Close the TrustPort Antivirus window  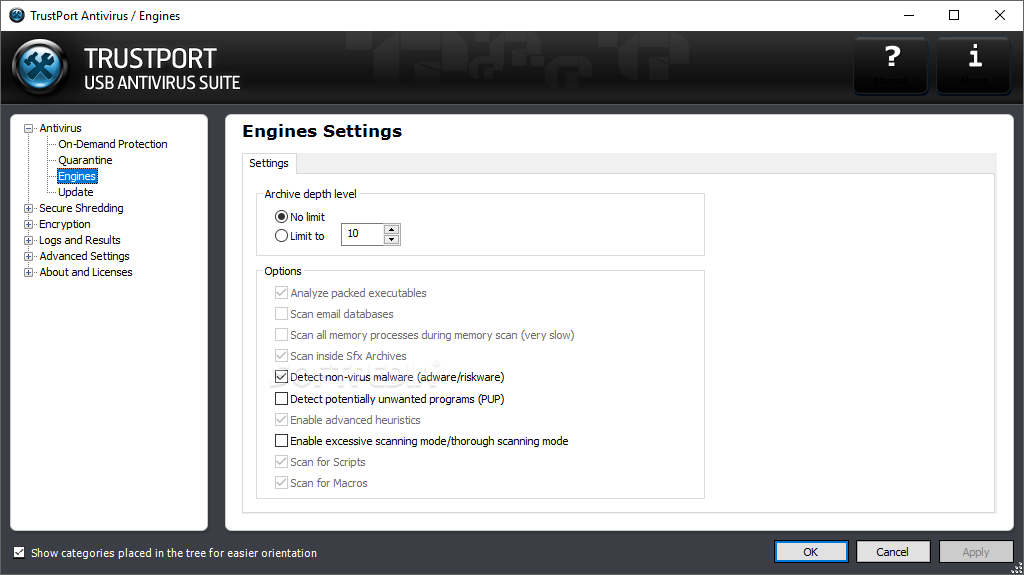[x=1000, y=15]
